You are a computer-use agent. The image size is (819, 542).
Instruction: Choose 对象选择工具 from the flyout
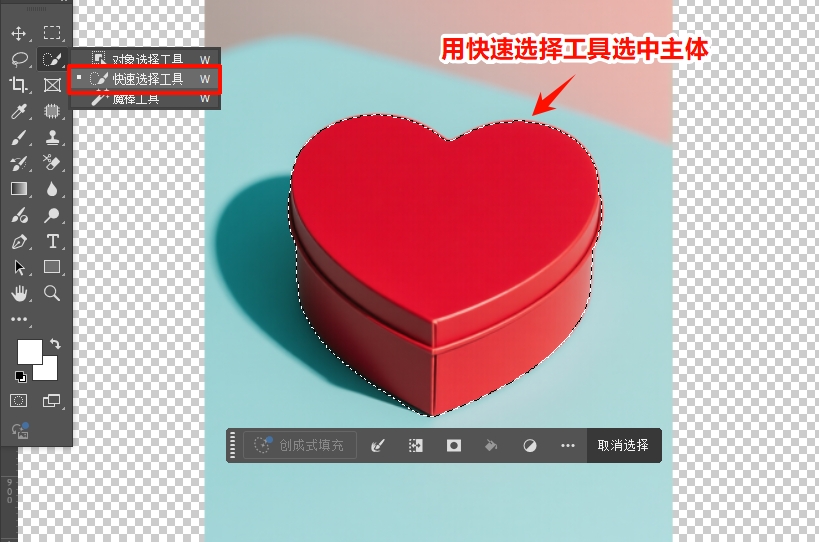tap(146, 57)
